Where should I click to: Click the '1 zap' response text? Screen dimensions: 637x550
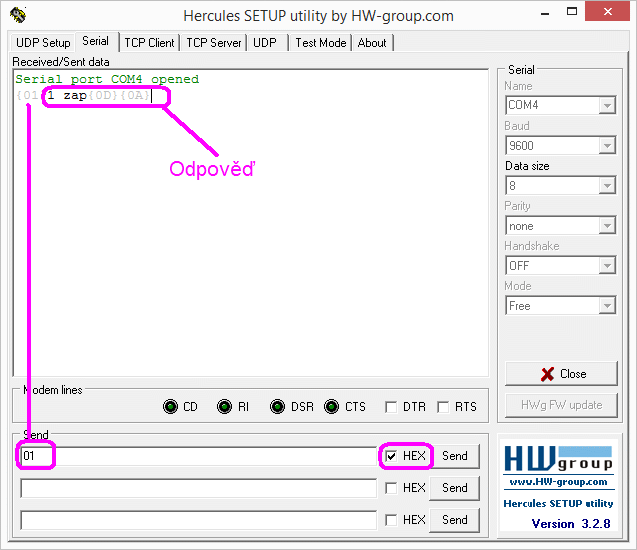(67, 95)
